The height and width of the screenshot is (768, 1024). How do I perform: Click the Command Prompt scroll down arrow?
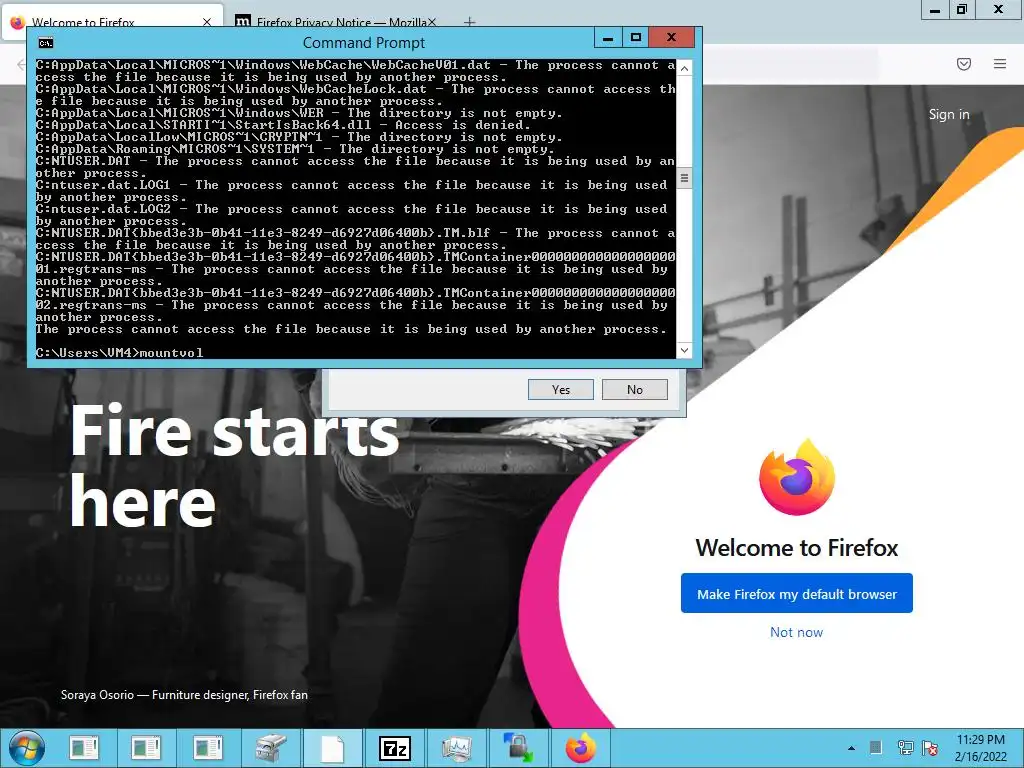pyautogui.click(x=684, y=350)
